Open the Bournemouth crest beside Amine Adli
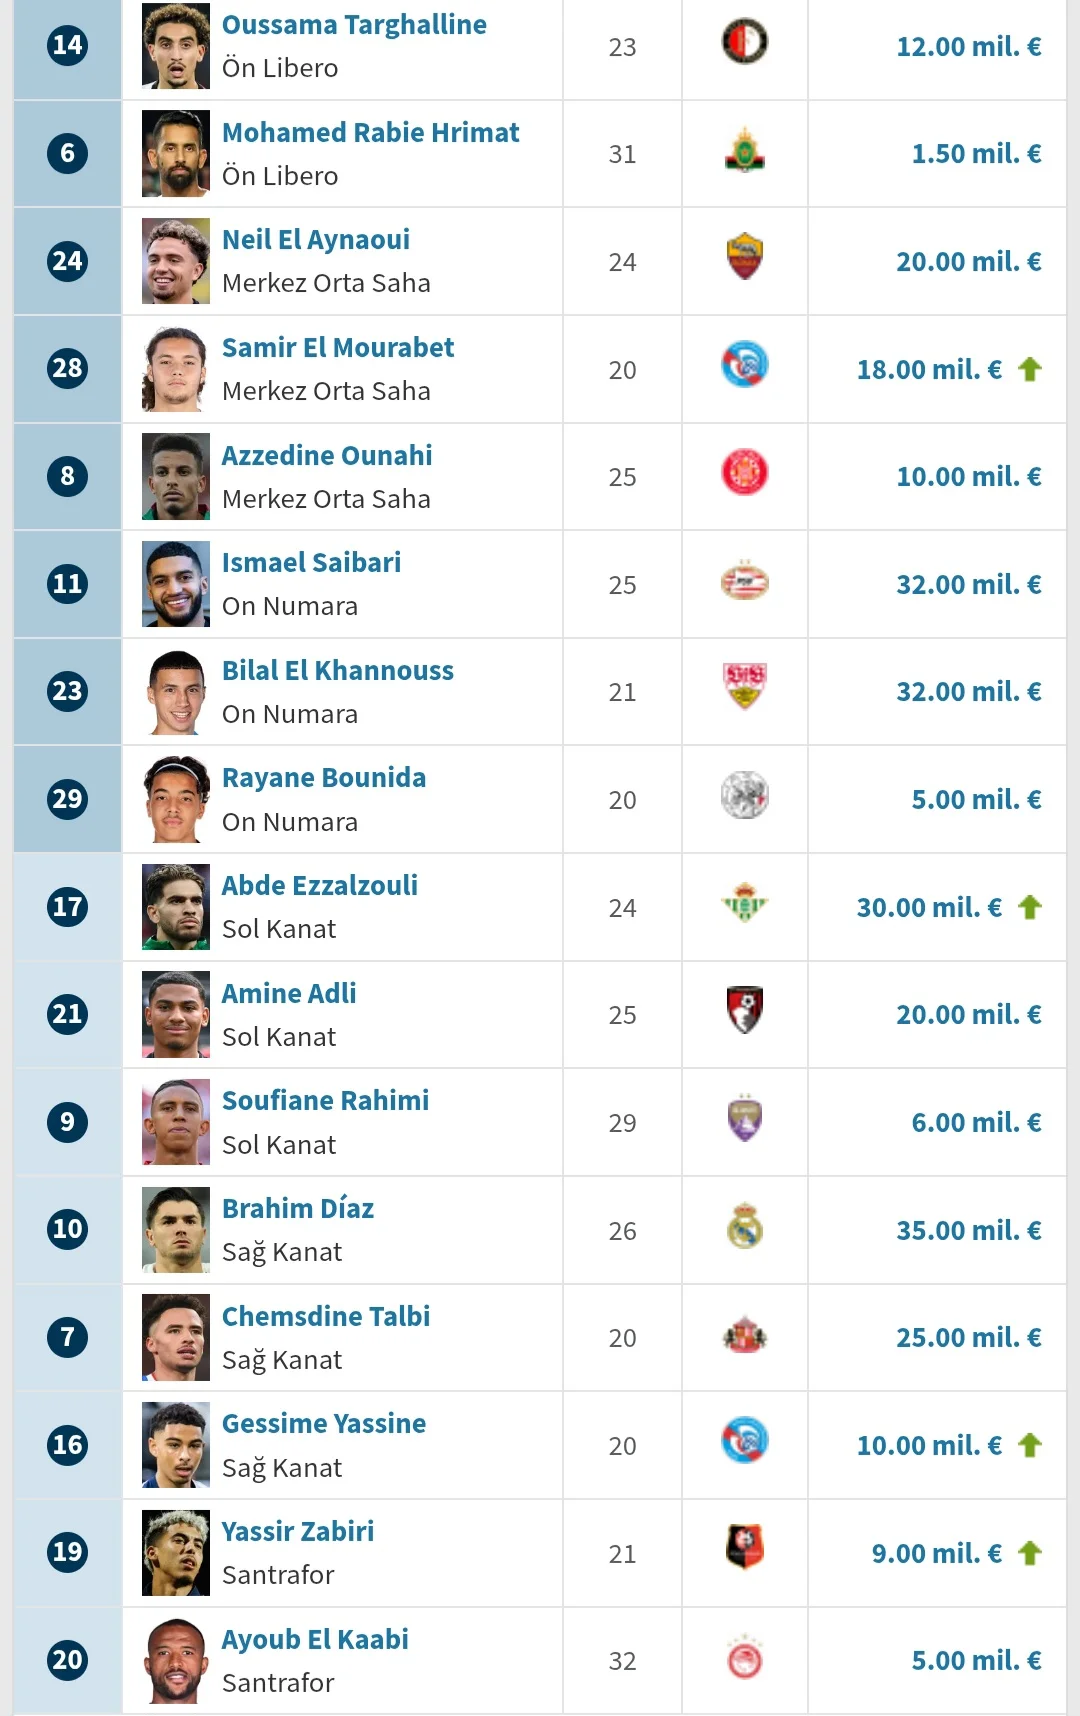Image resolution: width=1080 pixels, height=1716 pixels. (x=744, y=1011)
